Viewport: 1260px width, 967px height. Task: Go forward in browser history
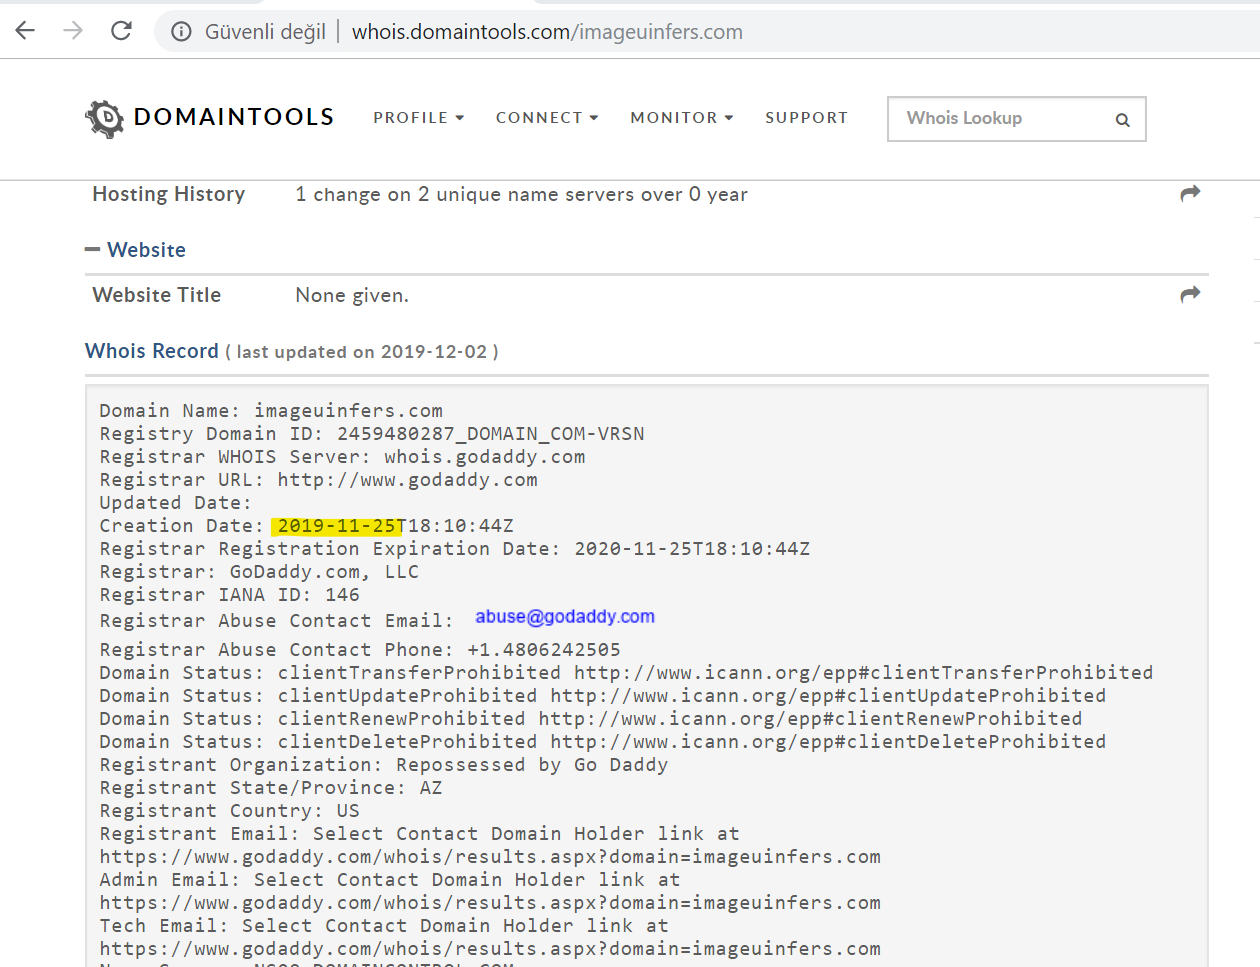(x=73, y=31)
